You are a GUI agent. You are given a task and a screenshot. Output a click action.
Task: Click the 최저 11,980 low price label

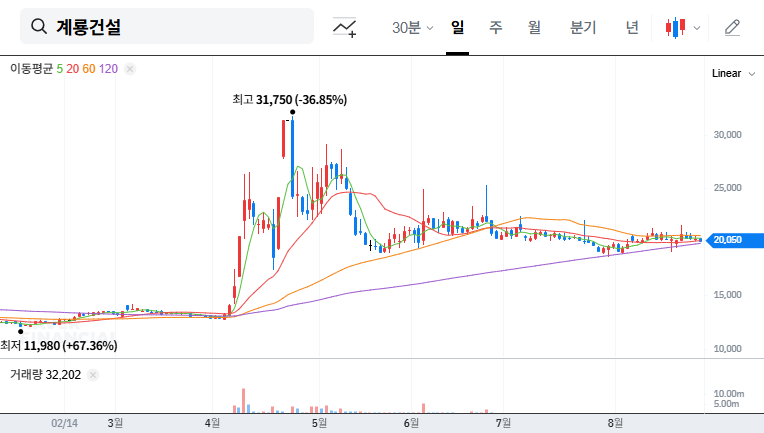59,346
